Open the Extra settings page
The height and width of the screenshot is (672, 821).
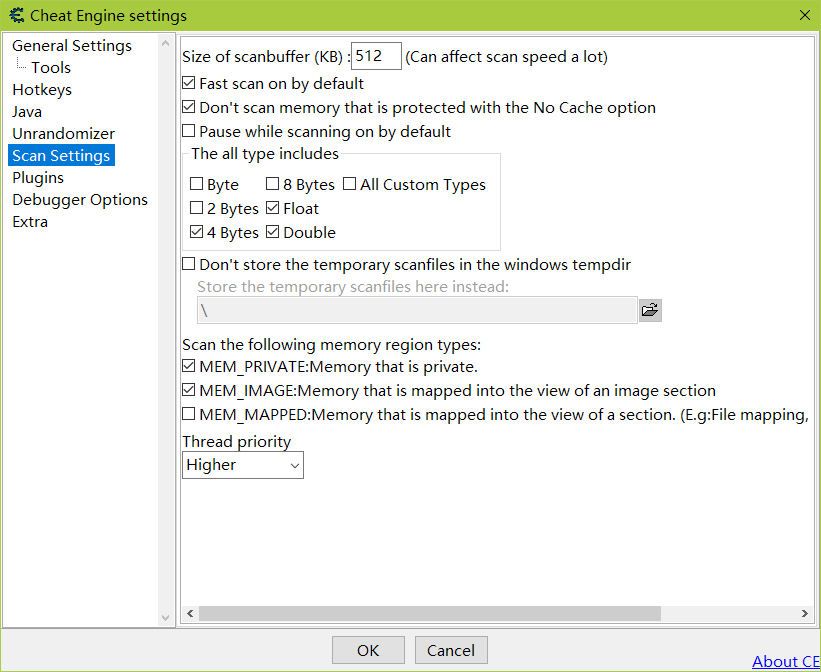(30, 222)
